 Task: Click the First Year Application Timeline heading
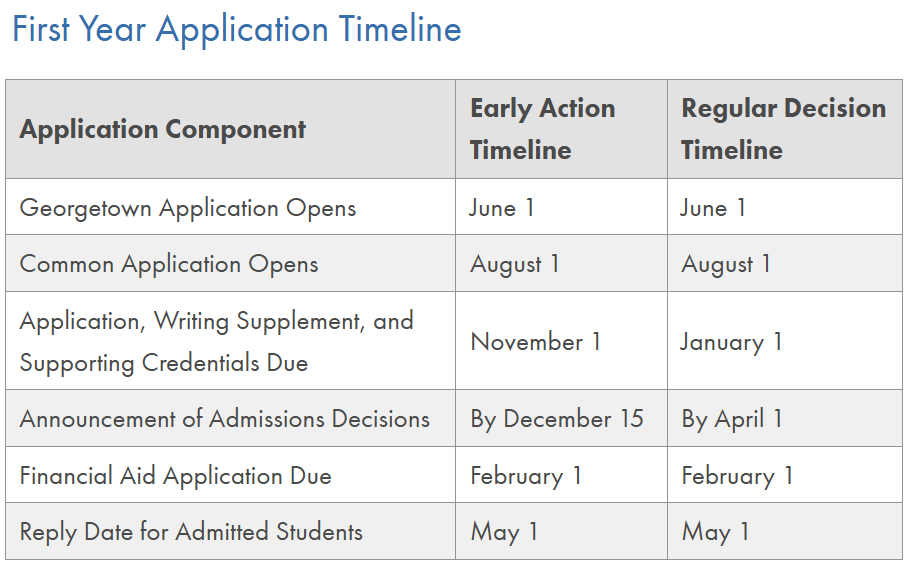click(236, 30)
